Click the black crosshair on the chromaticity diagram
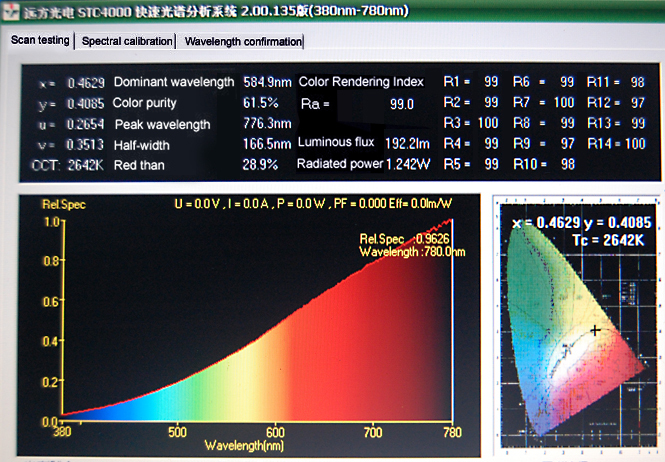The height and width of the screenshot is (462, 665). 596,330
